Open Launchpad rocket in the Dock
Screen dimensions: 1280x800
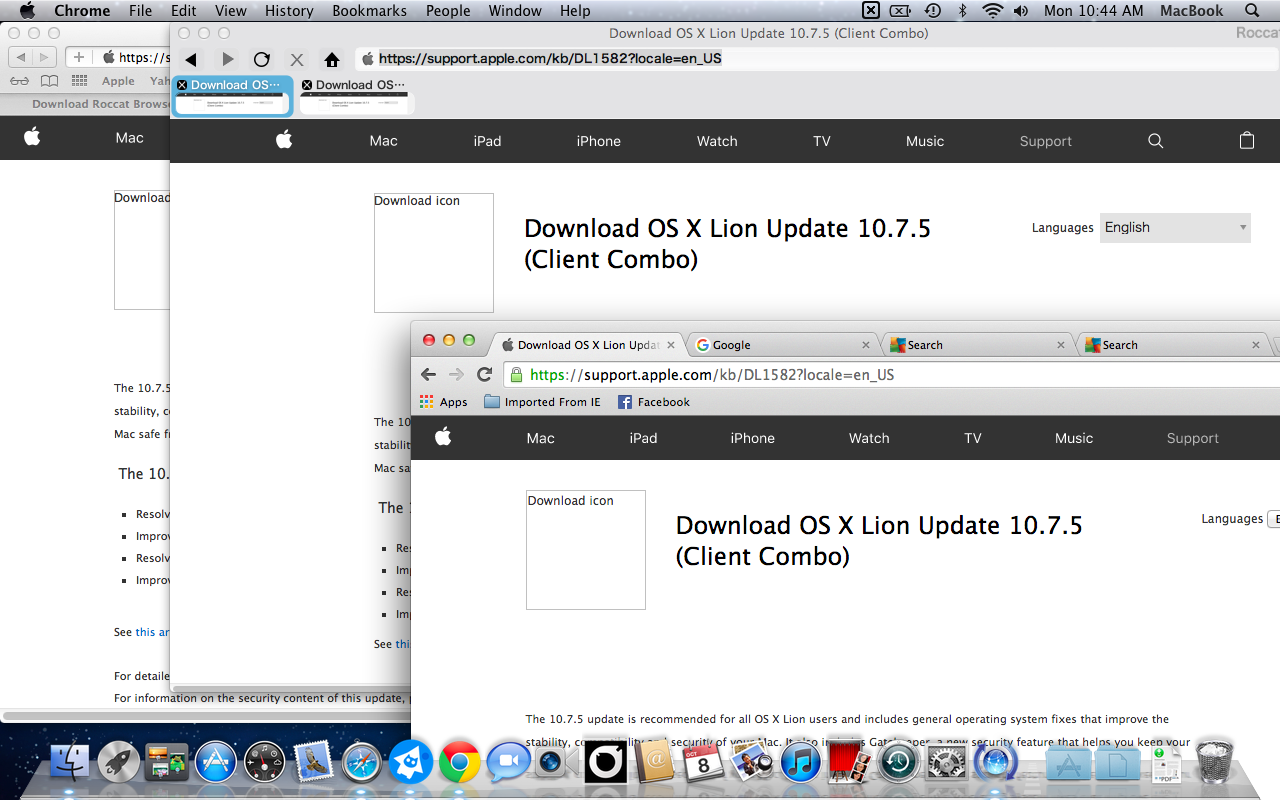click(x=118, y=762)
